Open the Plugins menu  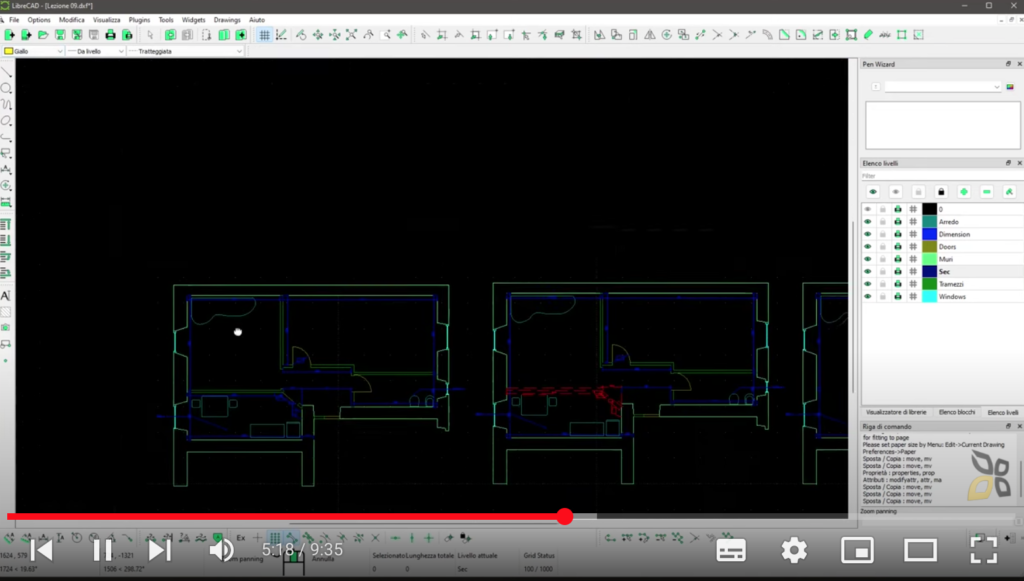[139, 20]
